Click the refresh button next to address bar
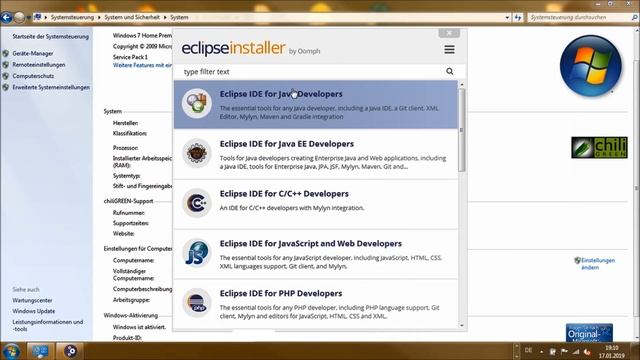Screen dimensions: 640x360 pos(518,18)
